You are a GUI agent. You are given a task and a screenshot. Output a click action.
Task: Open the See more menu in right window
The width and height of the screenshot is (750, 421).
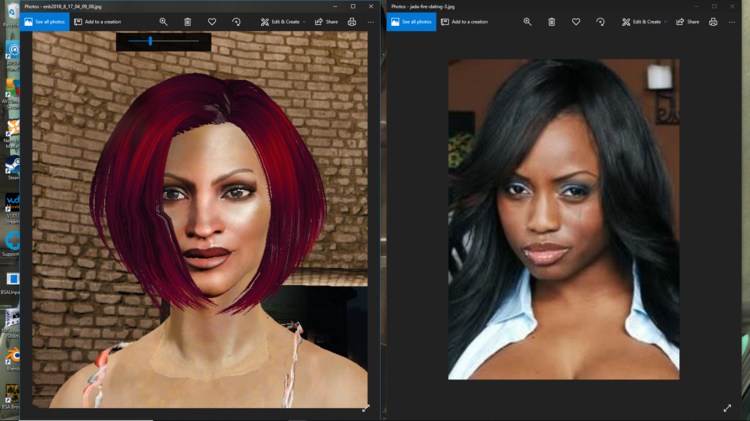pos(732,22)
